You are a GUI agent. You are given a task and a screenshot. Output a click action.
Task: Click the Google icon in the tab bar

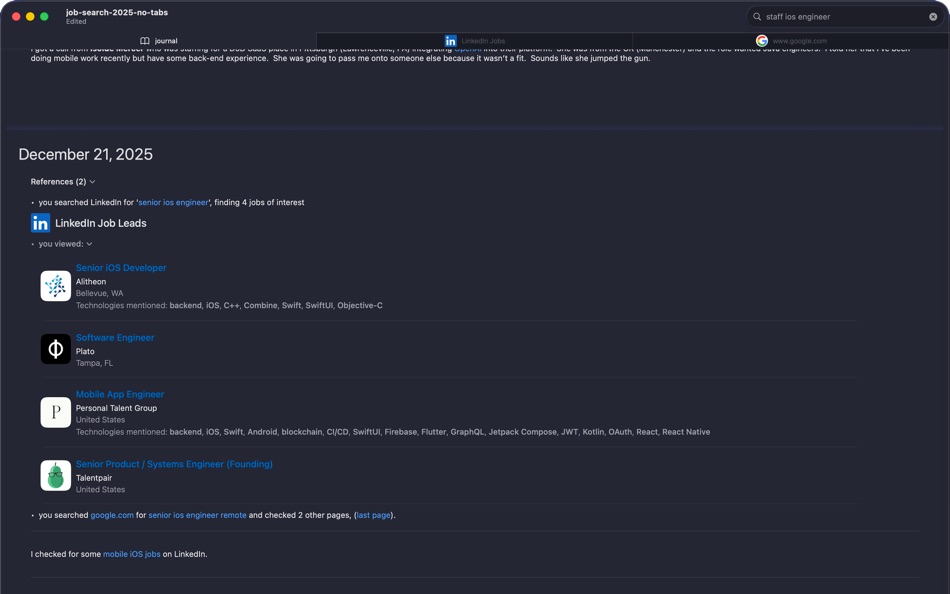click(762, 41)
